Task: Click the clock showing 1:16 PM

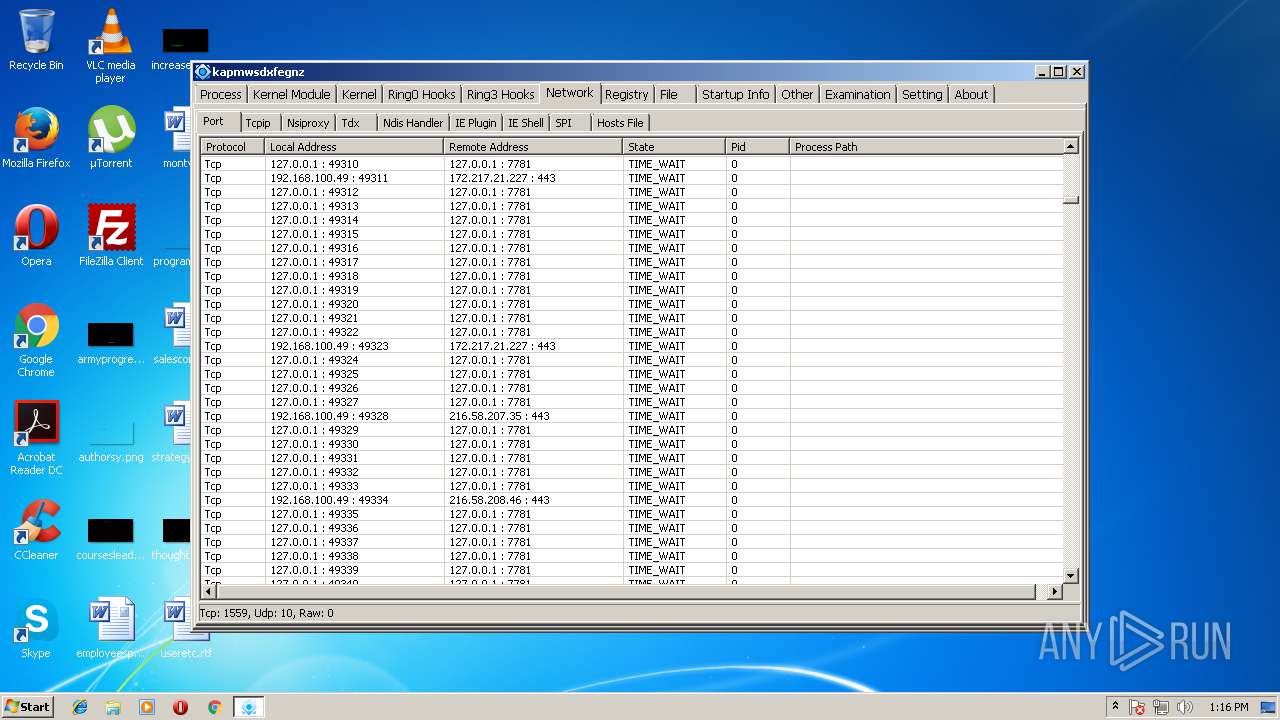Action: click(1228, 707)
